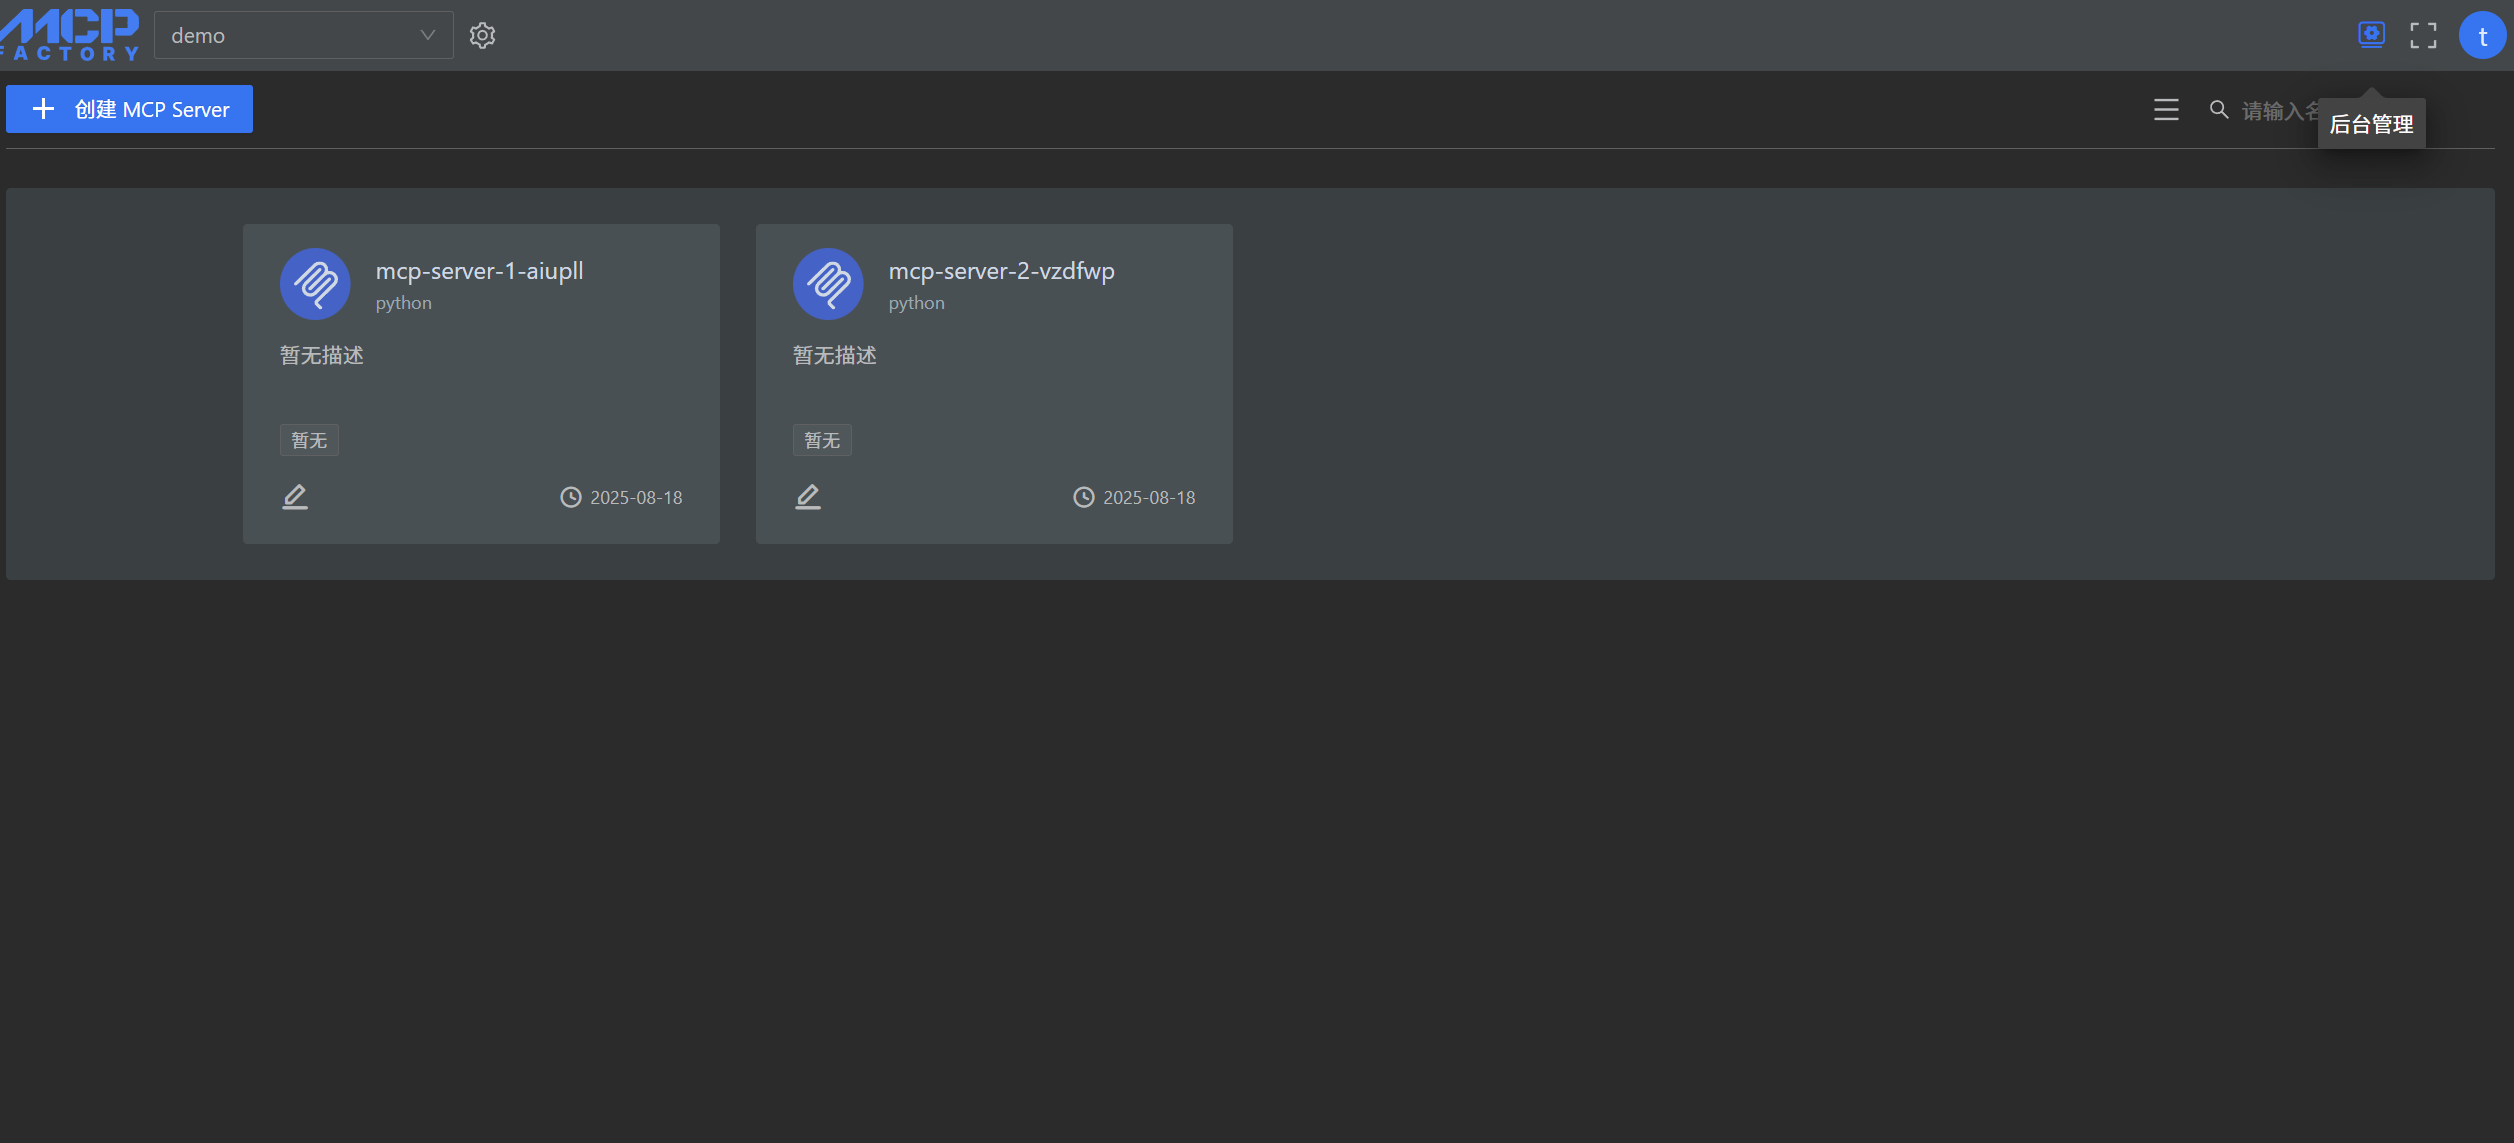2514x1143 pixels.
Task: Edit mcp-server-1-aiupll with the pencil icon
Action: (295, 497)
